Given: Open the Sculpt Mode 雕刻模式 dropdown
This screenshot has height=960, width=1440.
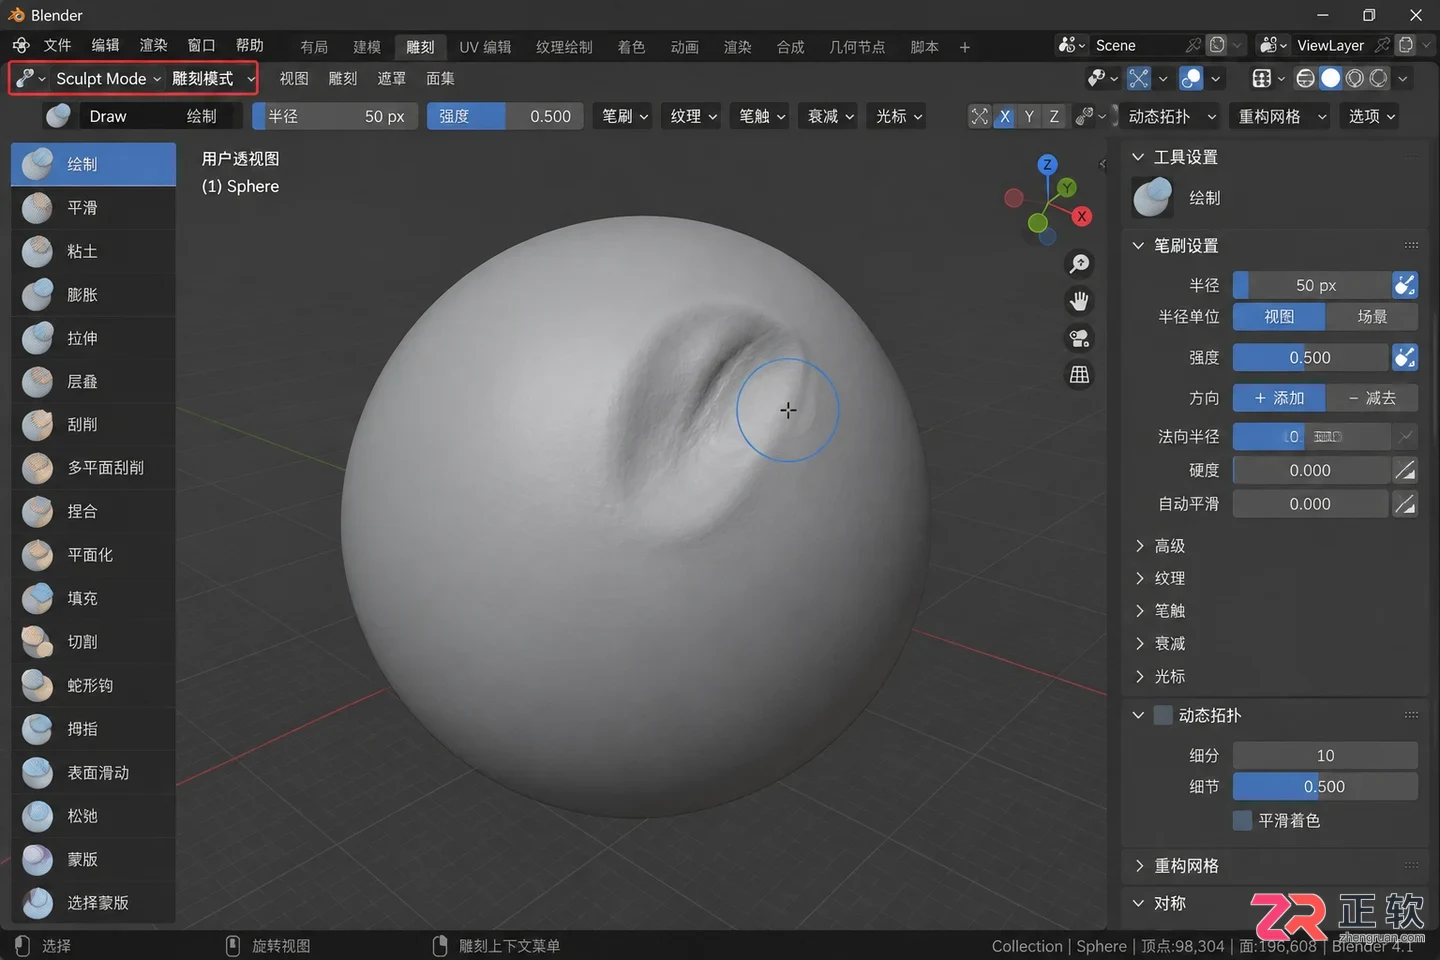Looking at the screenshot, I should (134, 79).
